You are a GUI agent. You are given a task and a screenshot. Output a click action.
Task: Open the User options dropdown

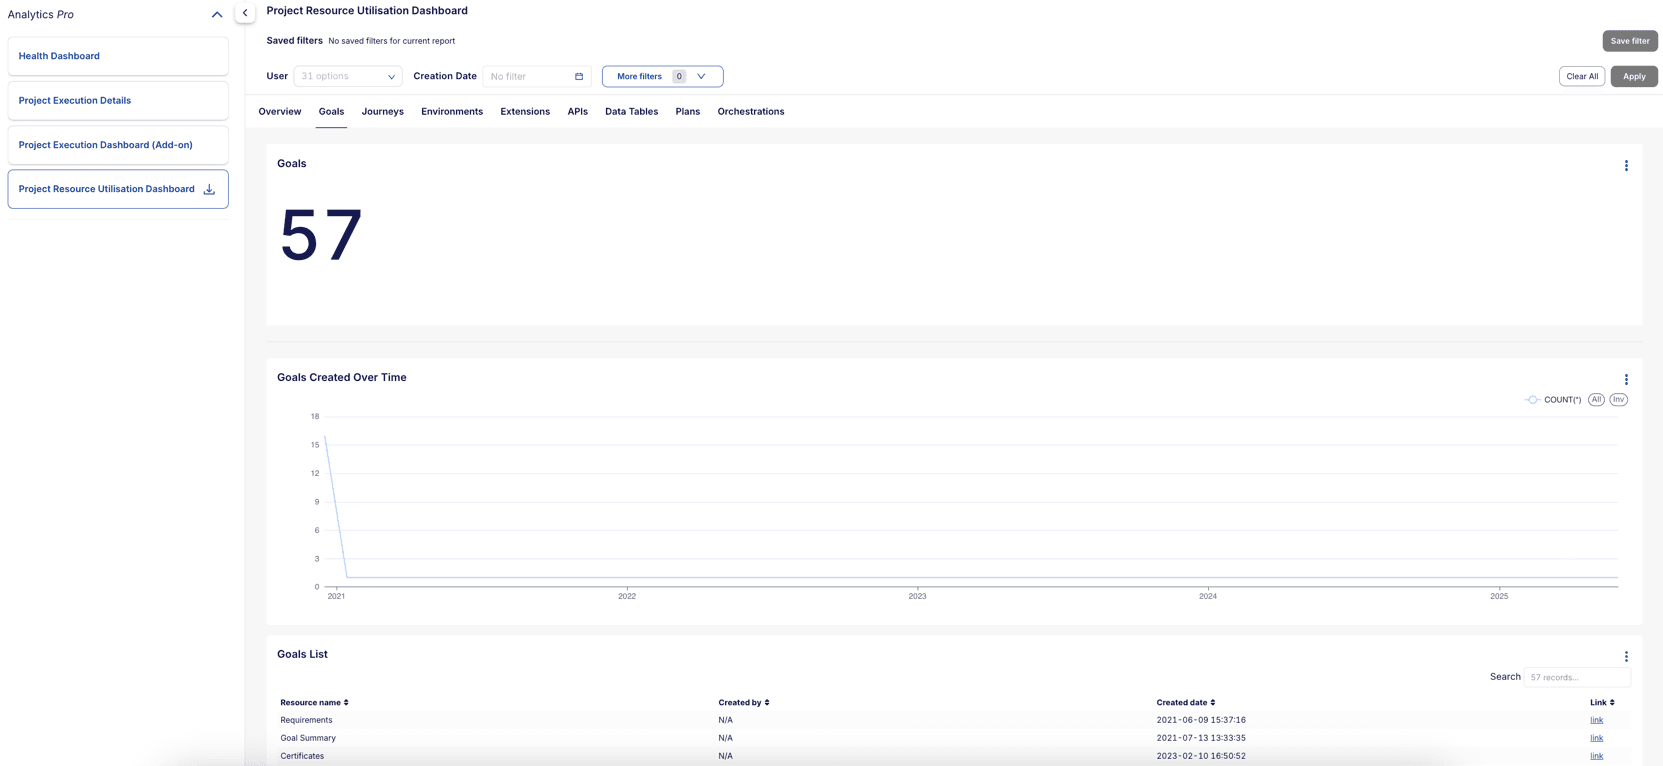click(348, 76)
